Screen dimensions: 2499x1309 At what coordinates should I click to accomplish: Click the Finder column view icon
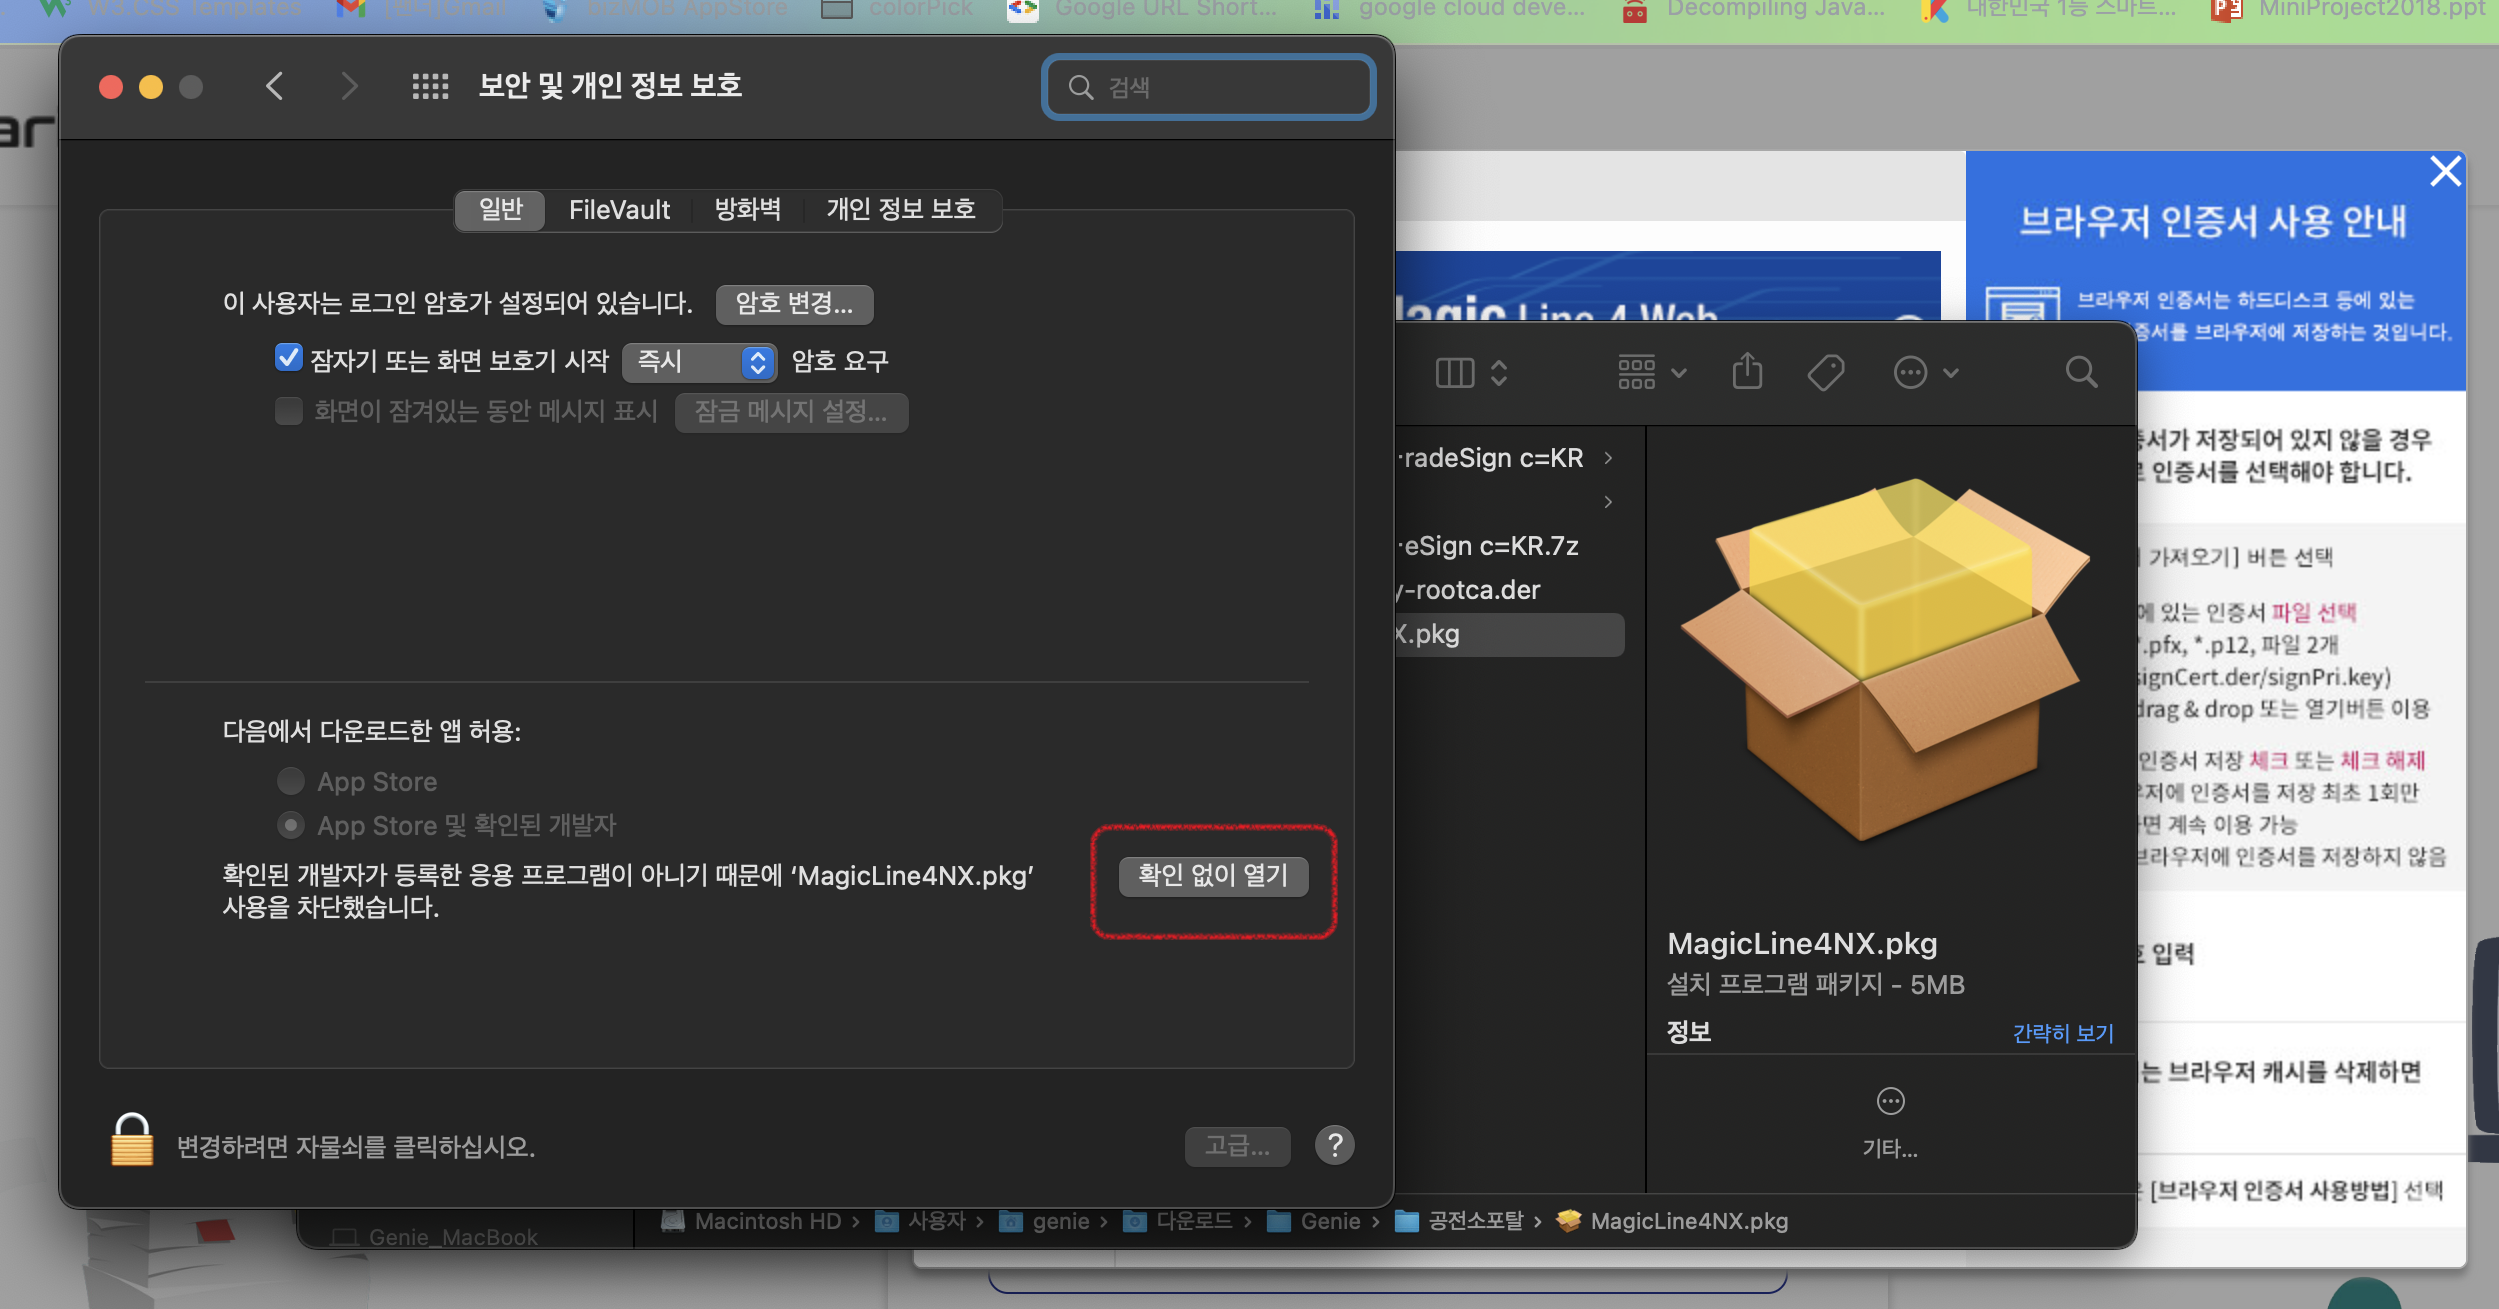click(x=1455, y=373)
